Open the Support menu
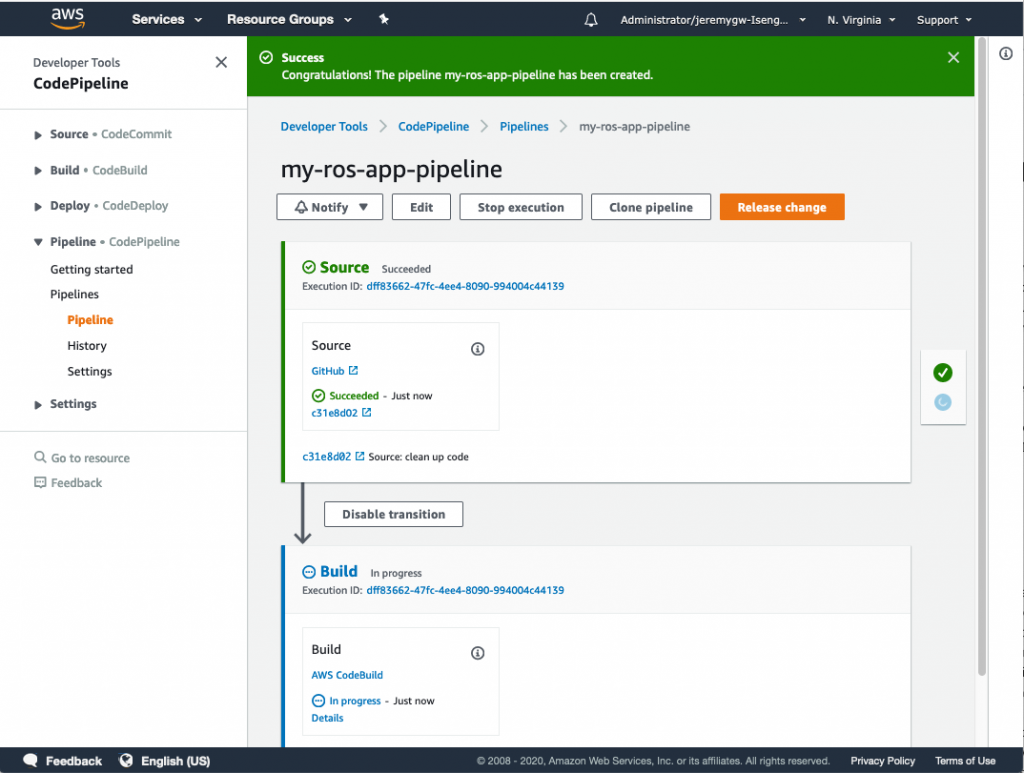This screenshot has height=773, width=1024. 944,20
